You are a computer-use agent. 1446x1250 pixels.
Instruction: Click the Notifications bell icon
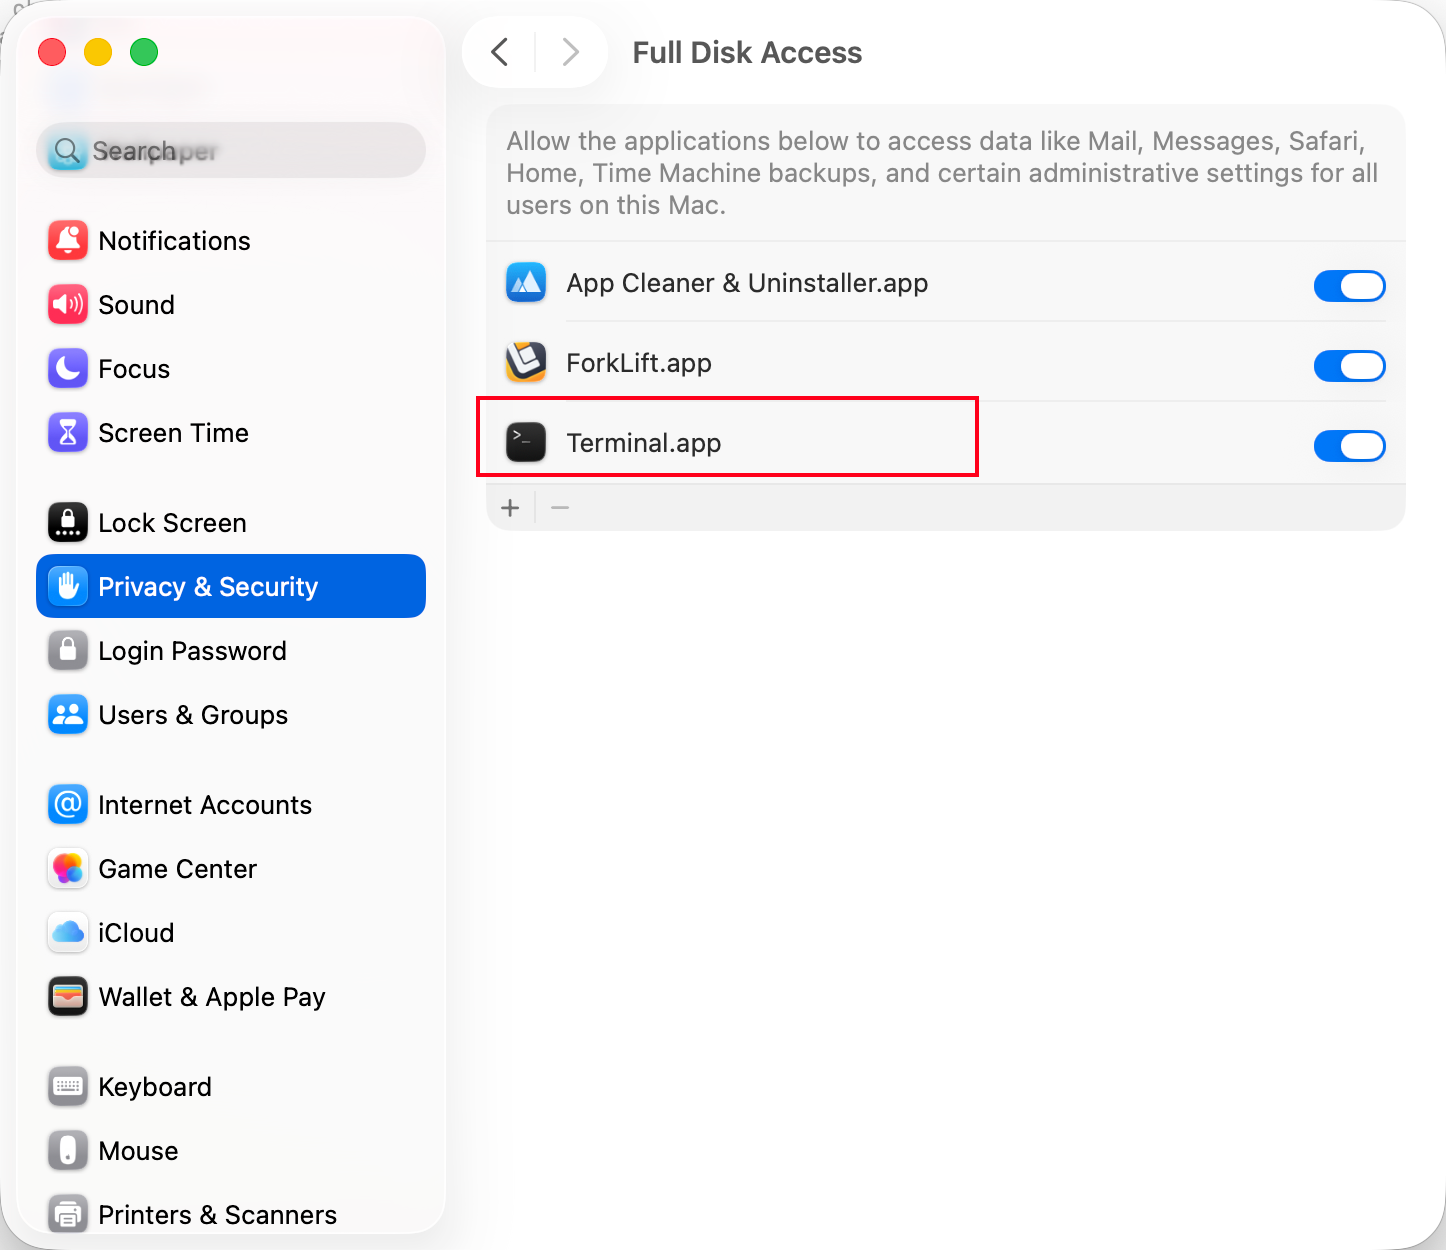(x=68, y=241)
